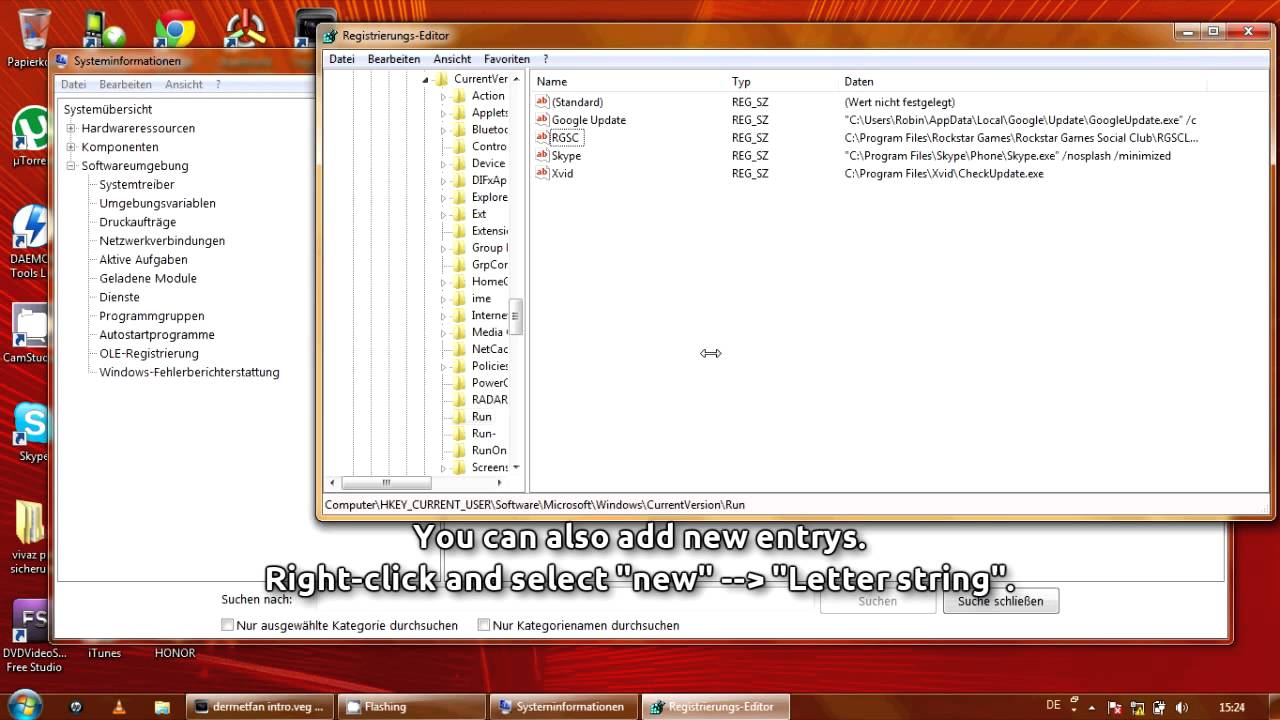Select the Google Update value icon
Image resolution: width=1280 pixels, height=720 pixels.
tap(542, 120)
